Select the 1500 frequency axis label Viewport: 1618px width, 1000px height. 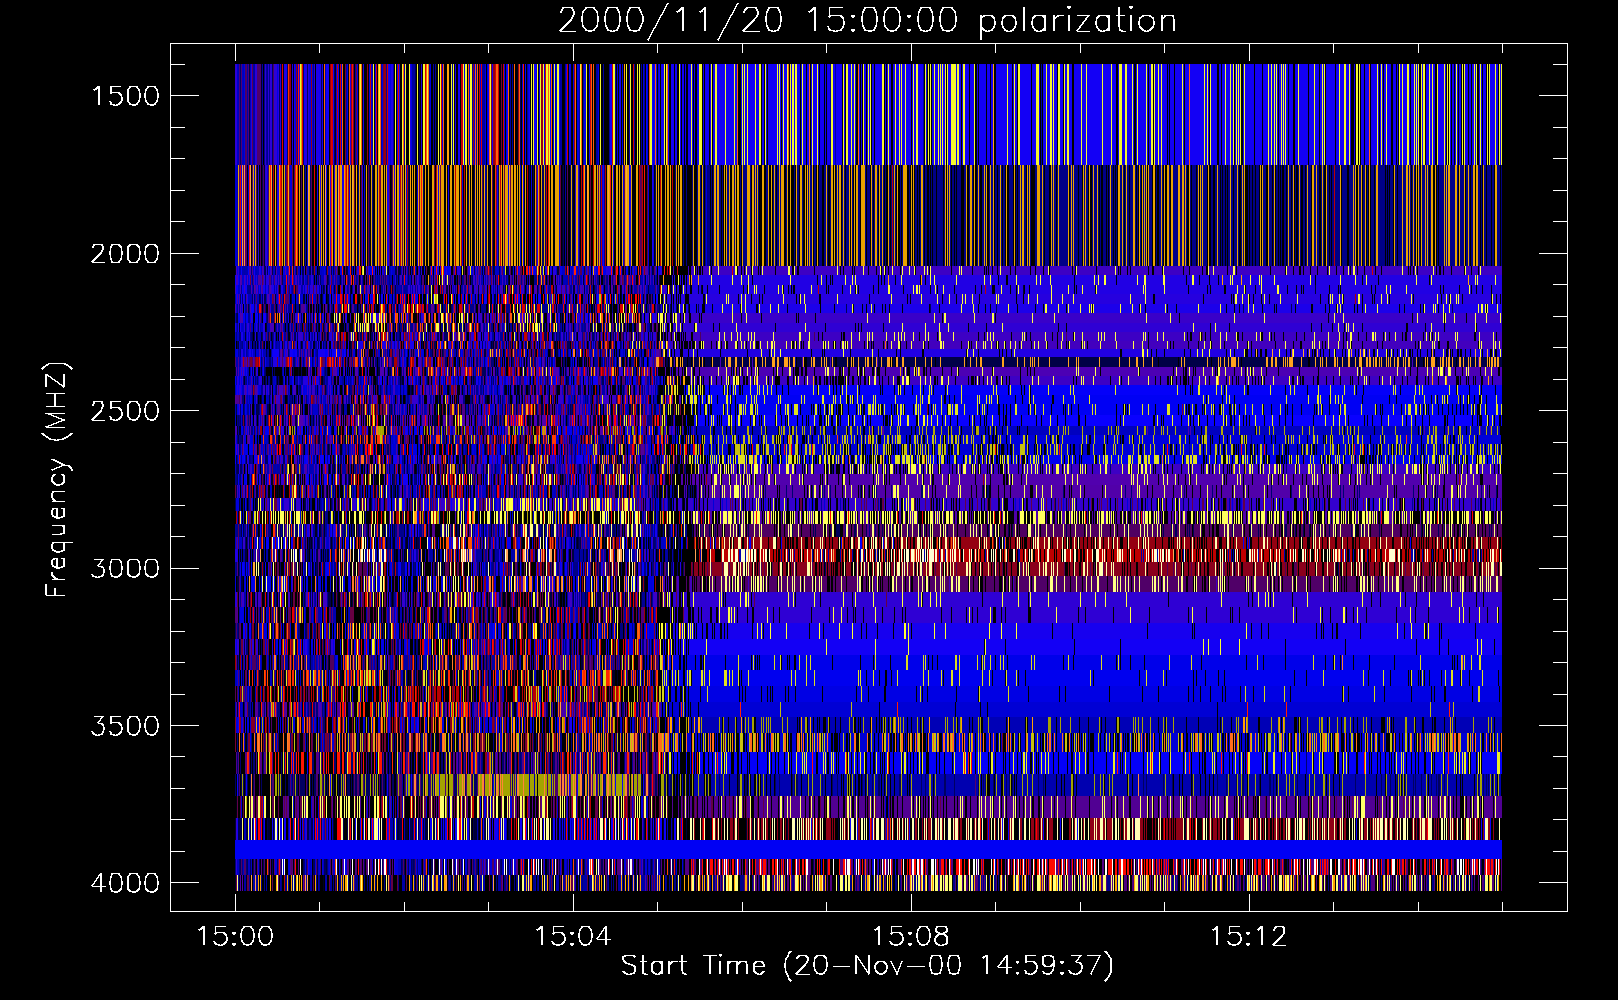[x=125, y=96]
